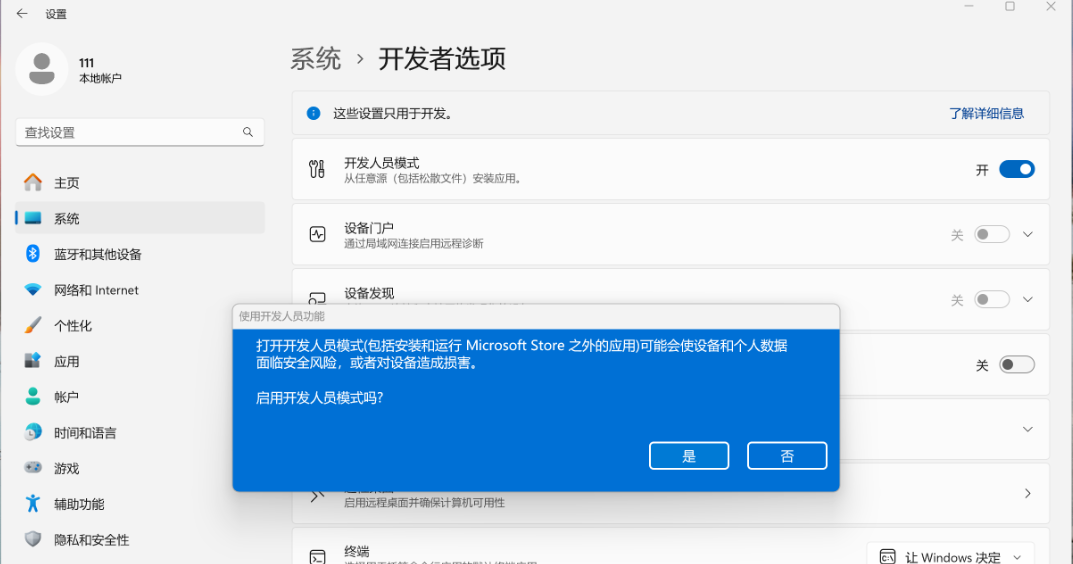Click the back arrow in Settings header
This screenshot has height=564, width=1073.
(22, 14)
